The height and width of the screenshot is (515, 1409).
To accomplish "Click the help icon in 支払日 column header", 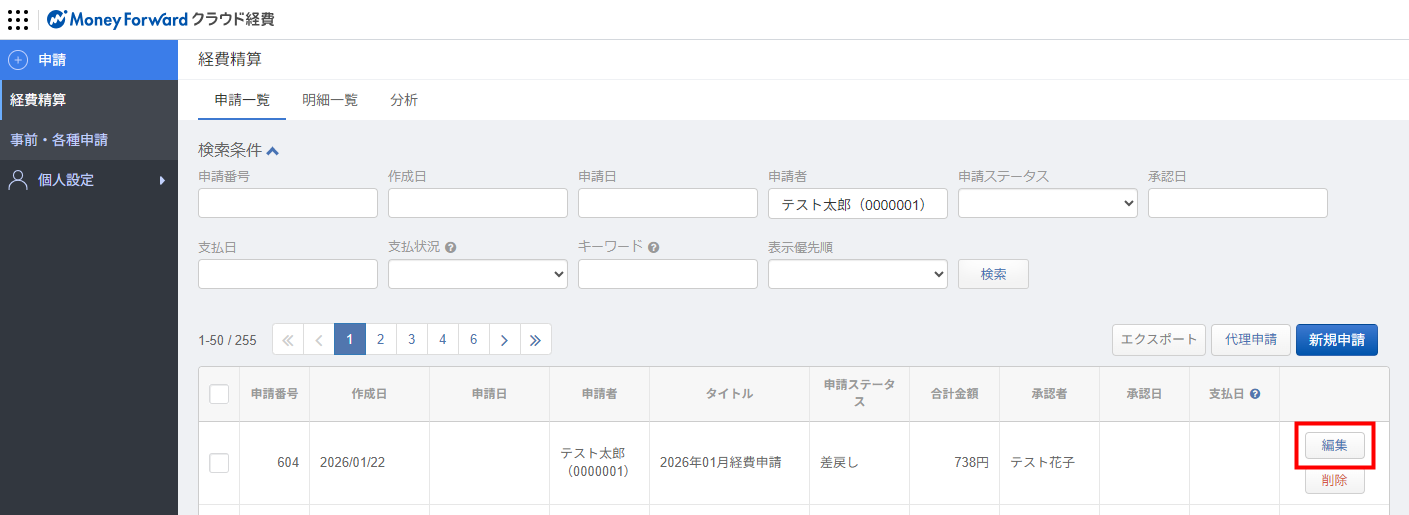I will [1254, 394].
